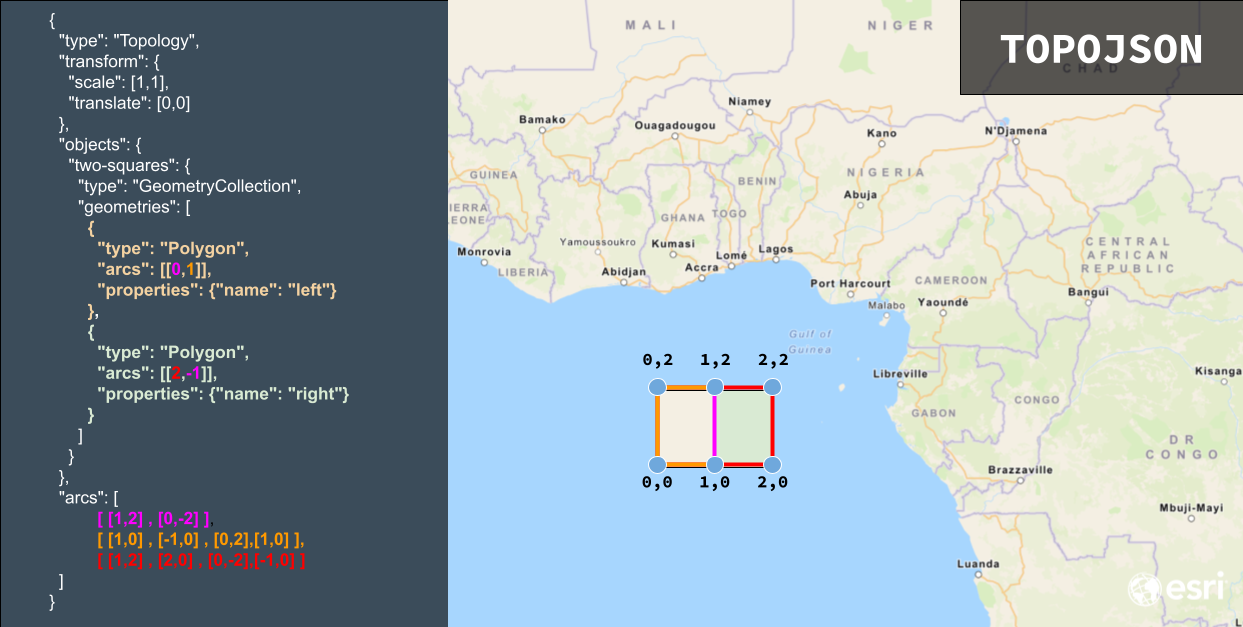Select the vertex dot labeled 1,2
The height and width of the screenshot is (627, 1243).
[x=715, y=387]
